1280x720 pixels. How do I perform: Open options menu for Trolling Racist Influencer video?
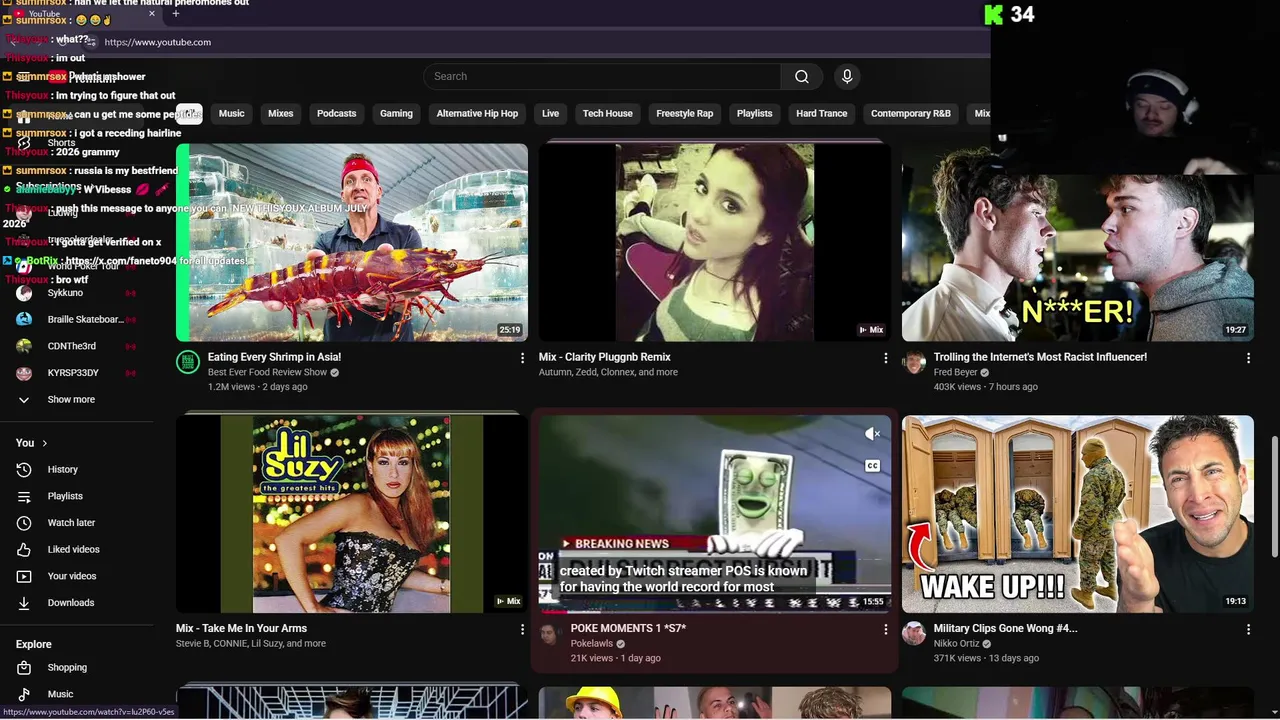(1248, 358)
